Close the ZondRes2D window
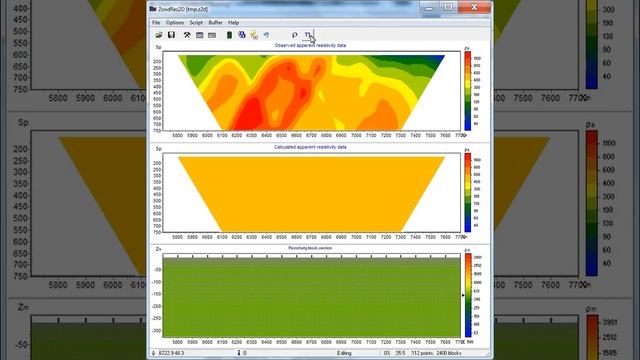The image size is (640, 360). click(474, 7)
